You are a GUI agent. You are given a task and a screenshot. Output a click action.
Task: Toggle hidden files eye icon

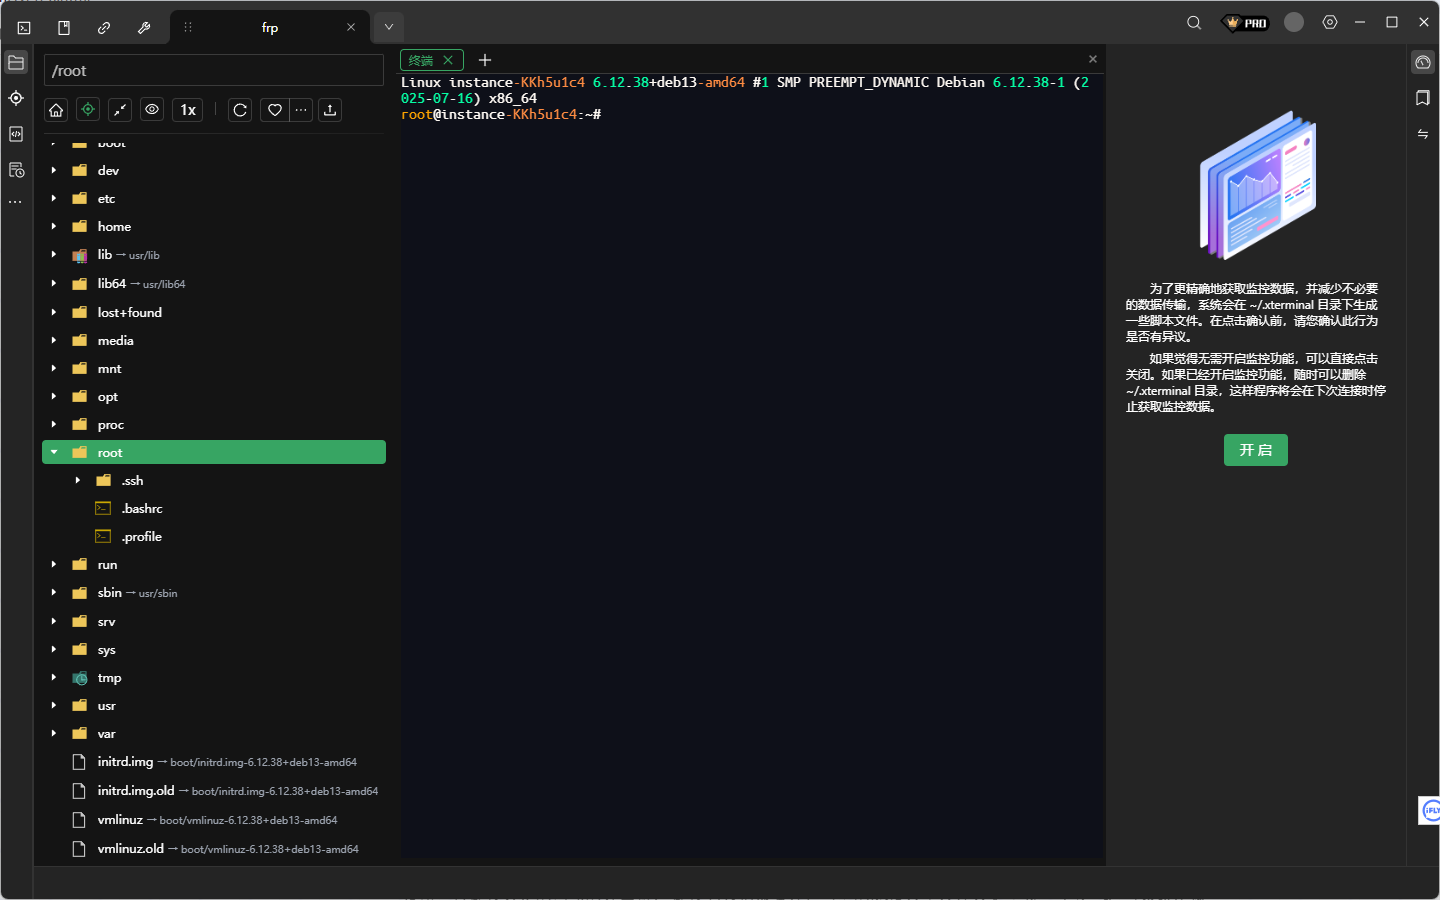[x=152, y=110]
